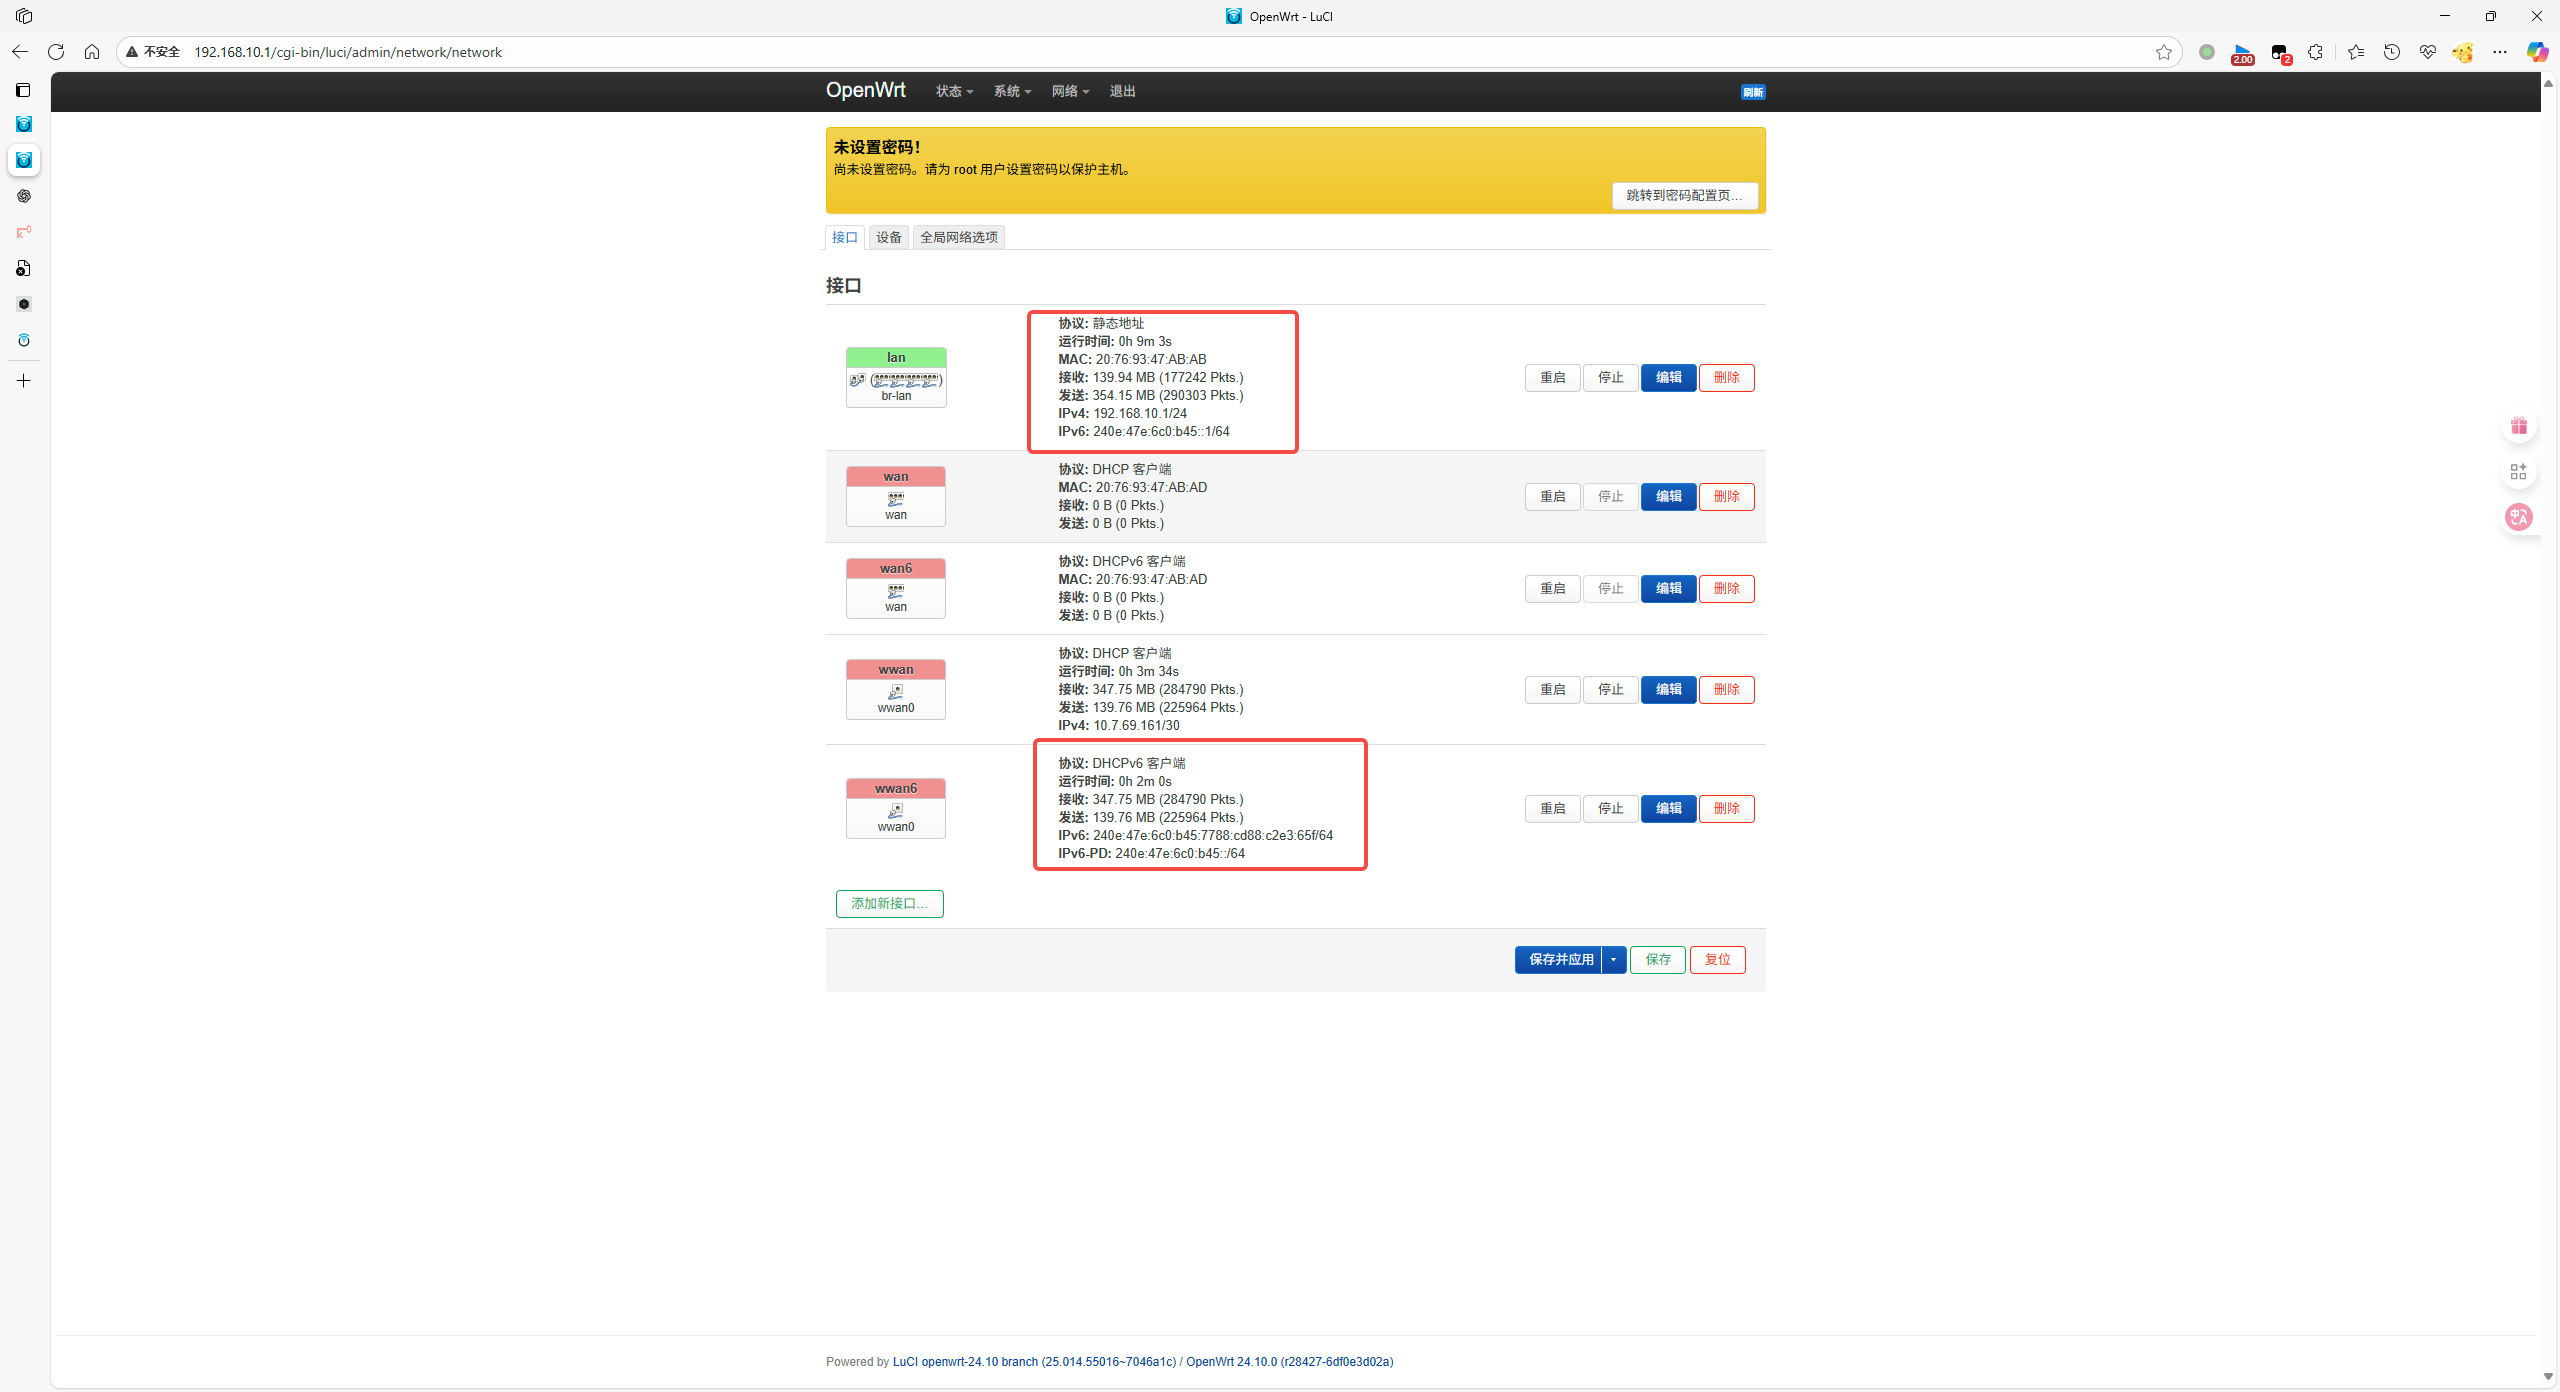
Task: Stop the wwan interface
Action: click(1610, 689)
